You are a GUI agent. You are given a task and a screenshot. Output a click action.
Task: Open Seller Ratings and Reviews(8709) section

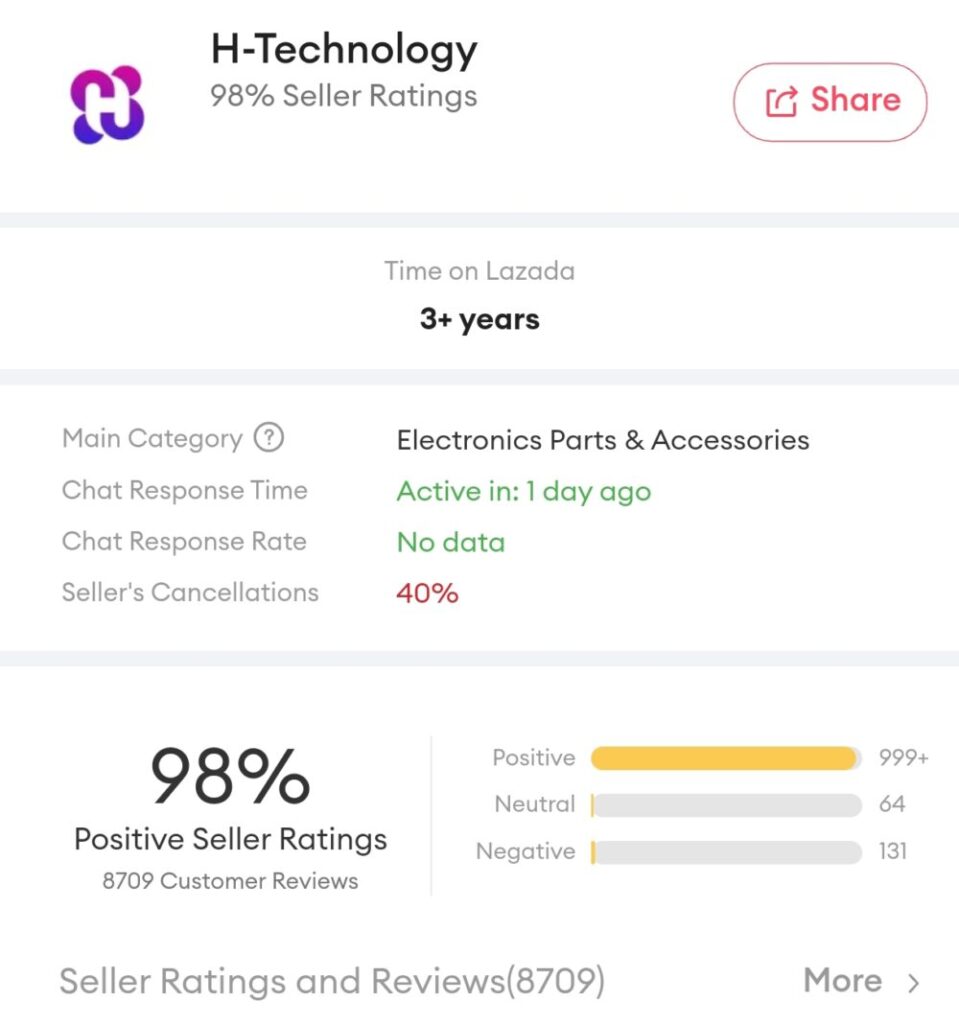332,981
